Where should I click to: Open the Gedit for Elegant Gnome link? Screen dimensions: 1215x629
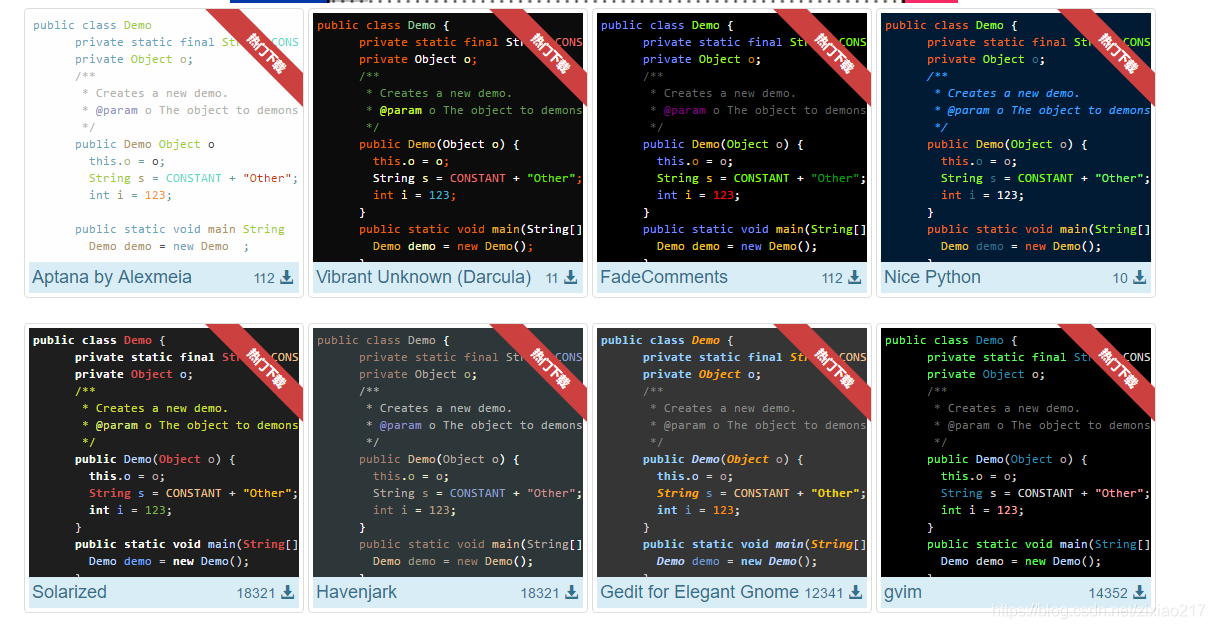tap(700, 592)
